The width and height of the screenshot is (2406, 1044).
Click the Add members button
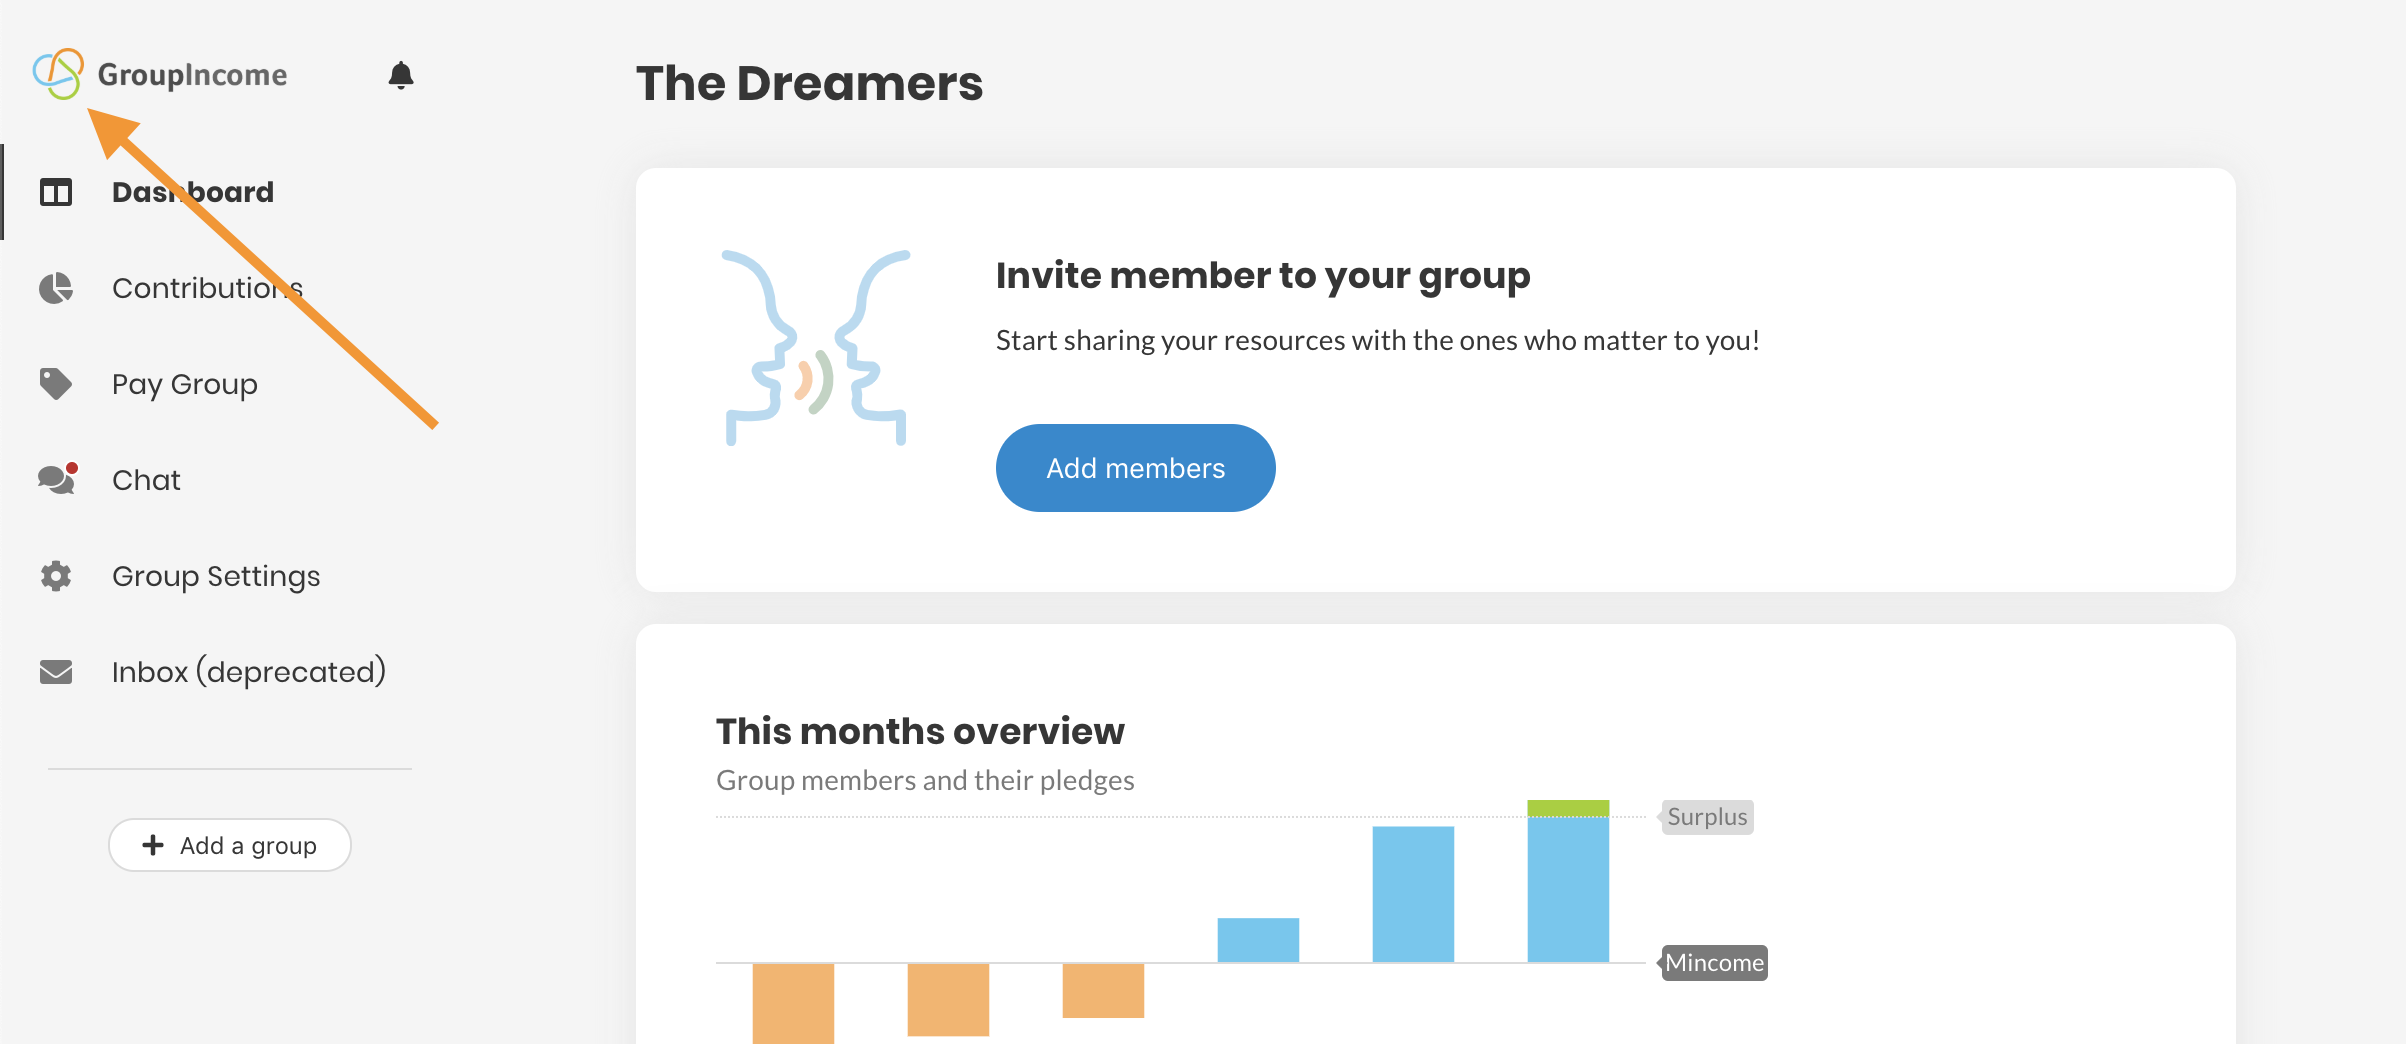[x=1135, y=468]
